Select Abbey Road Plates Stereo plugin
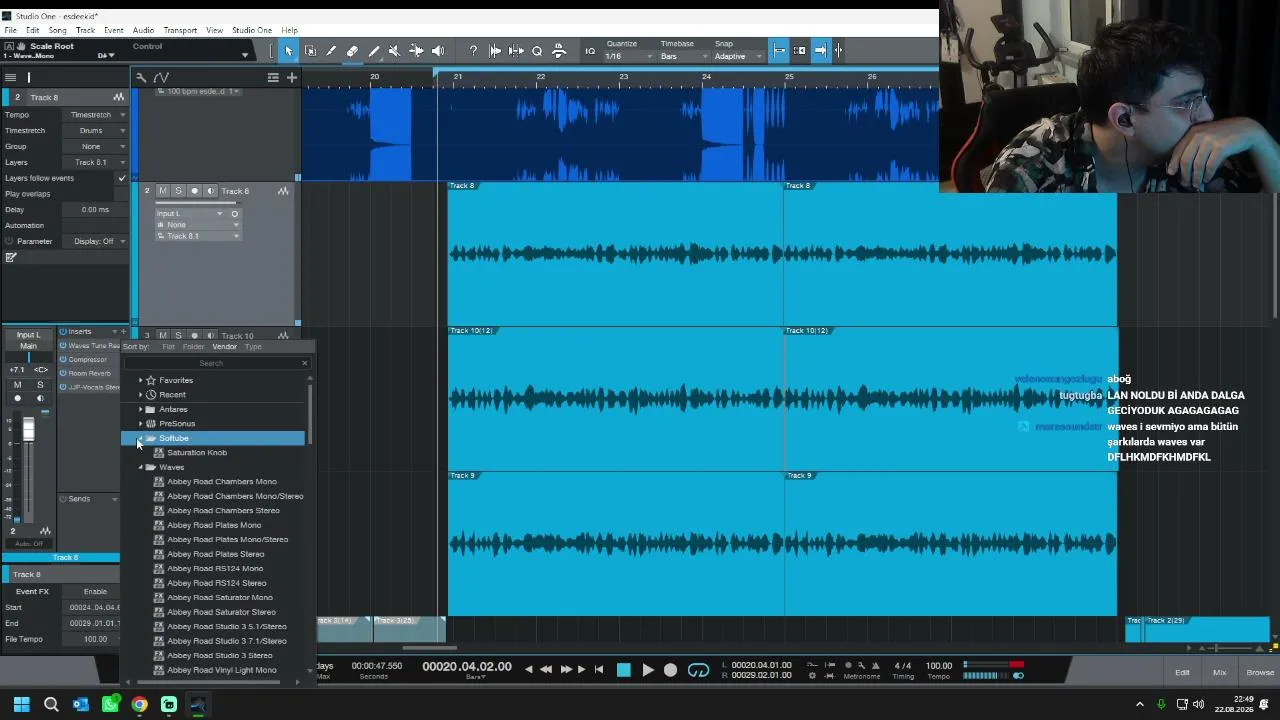 click(x=216, y=554)
